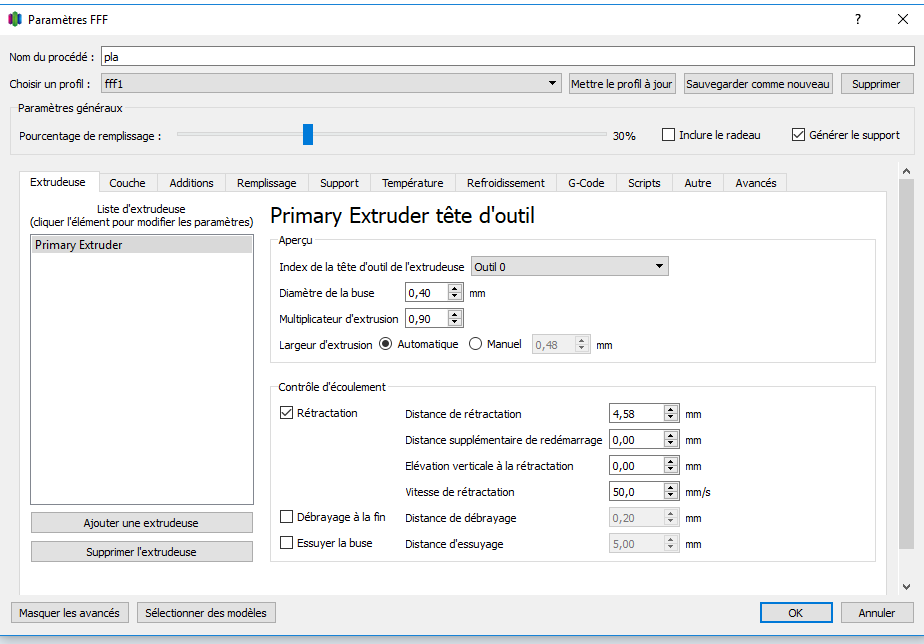The height and width of the screenshot is (644, 924).
Task: Click Sauvegarder comme nouveau button
Action: click(758, 84)
